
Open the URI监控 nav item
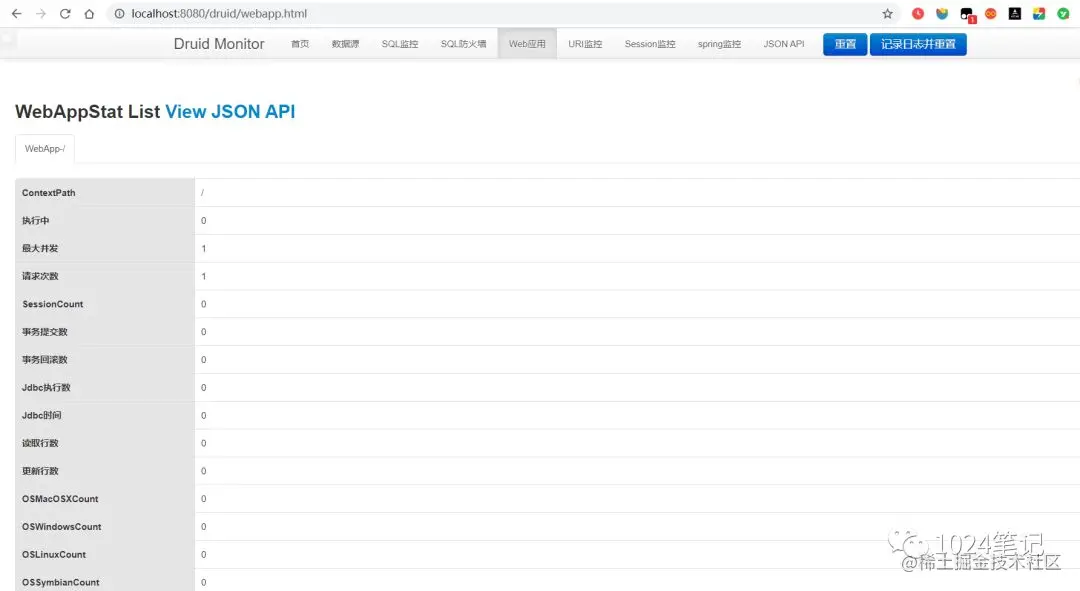coord(585,44)
